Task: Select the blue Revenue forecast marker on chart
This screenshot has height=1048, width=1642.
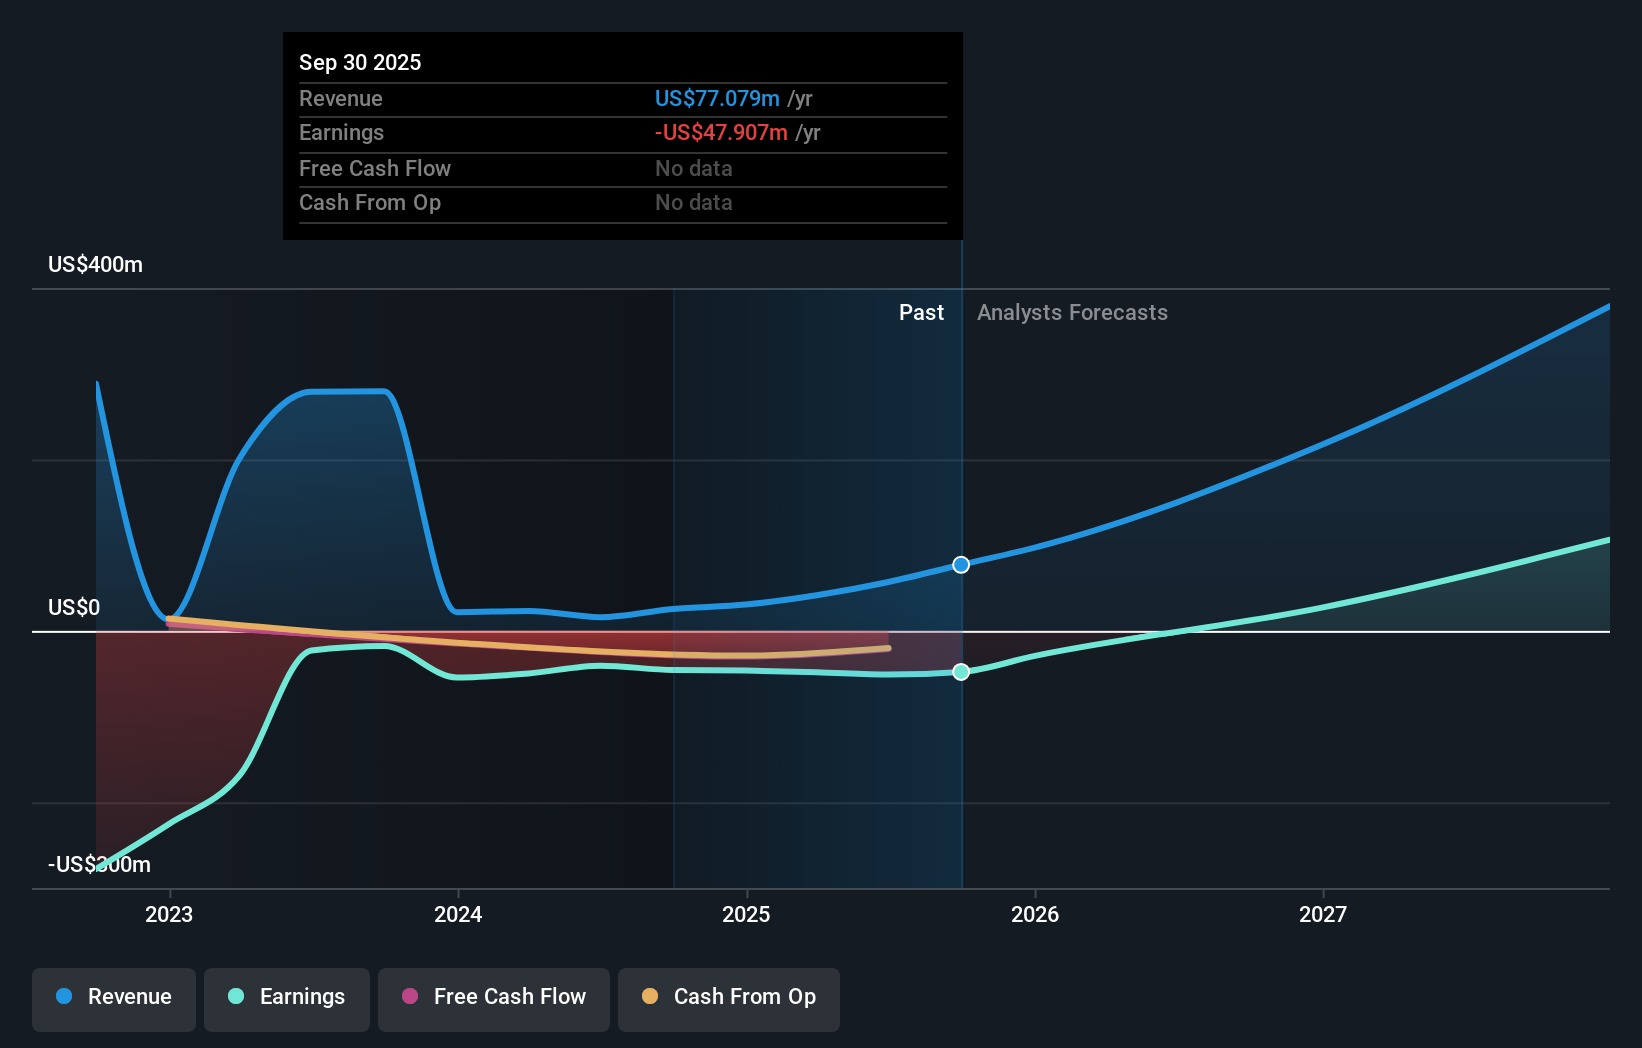Action: point(960,564)
